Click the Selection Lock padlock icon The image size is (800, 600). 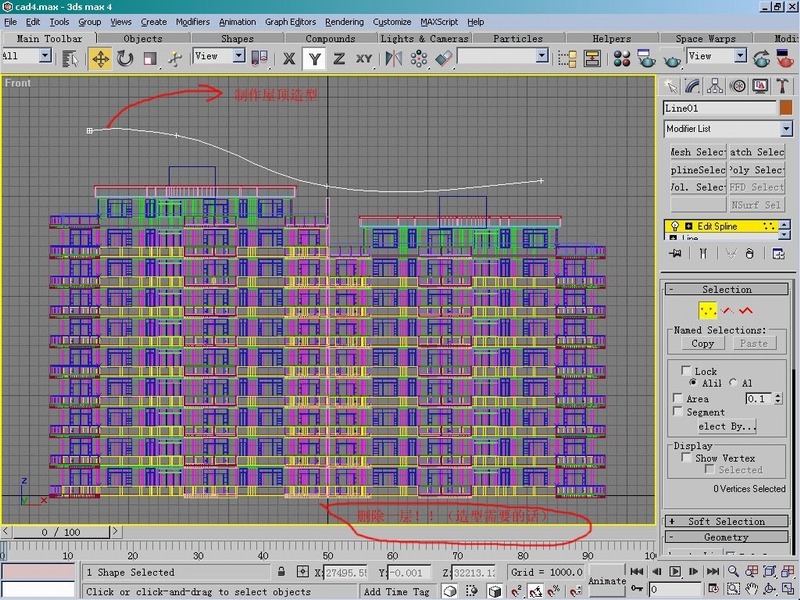(283, 572)
